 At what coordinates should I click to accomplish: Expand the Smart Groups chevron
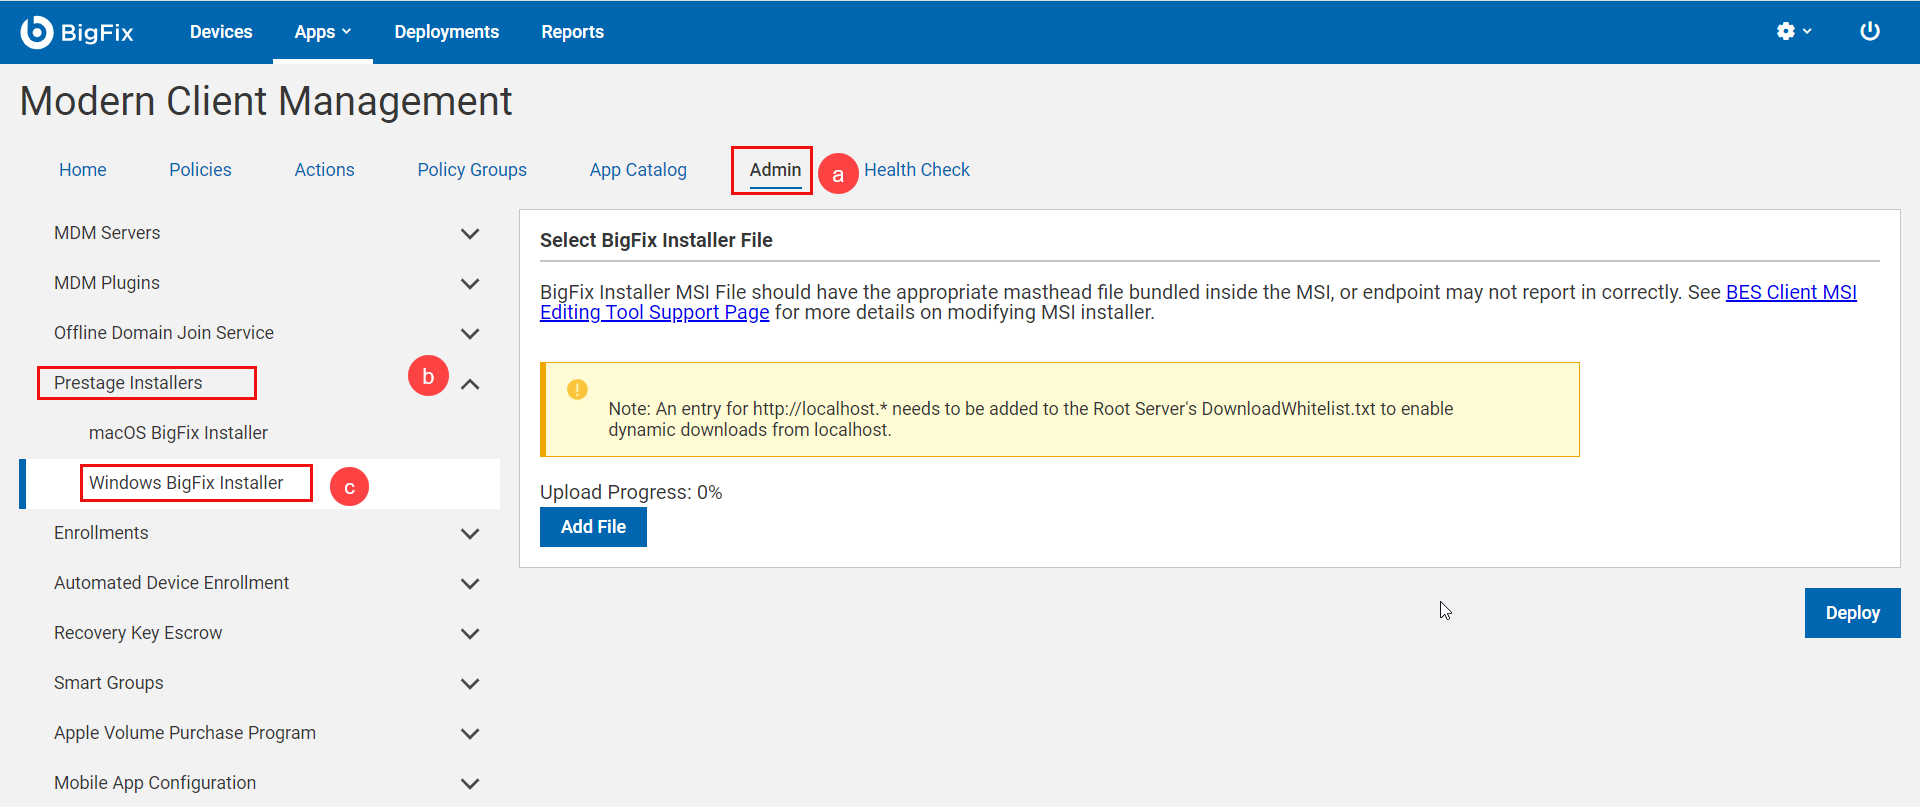pos(470,684)
